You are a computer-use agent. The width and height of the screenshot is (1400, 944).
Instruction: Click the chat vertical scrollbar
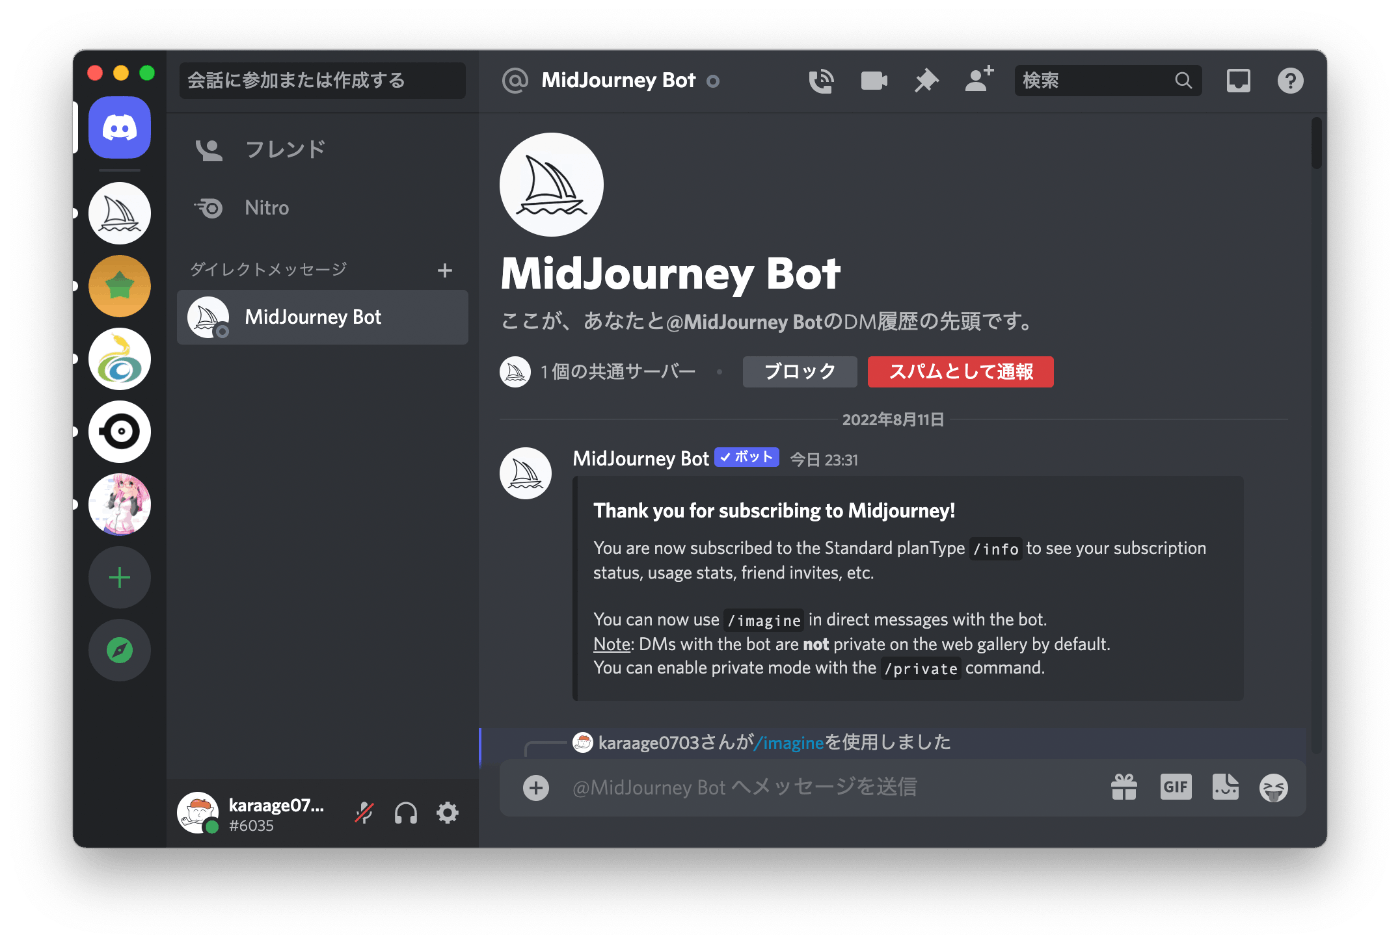1318,144
